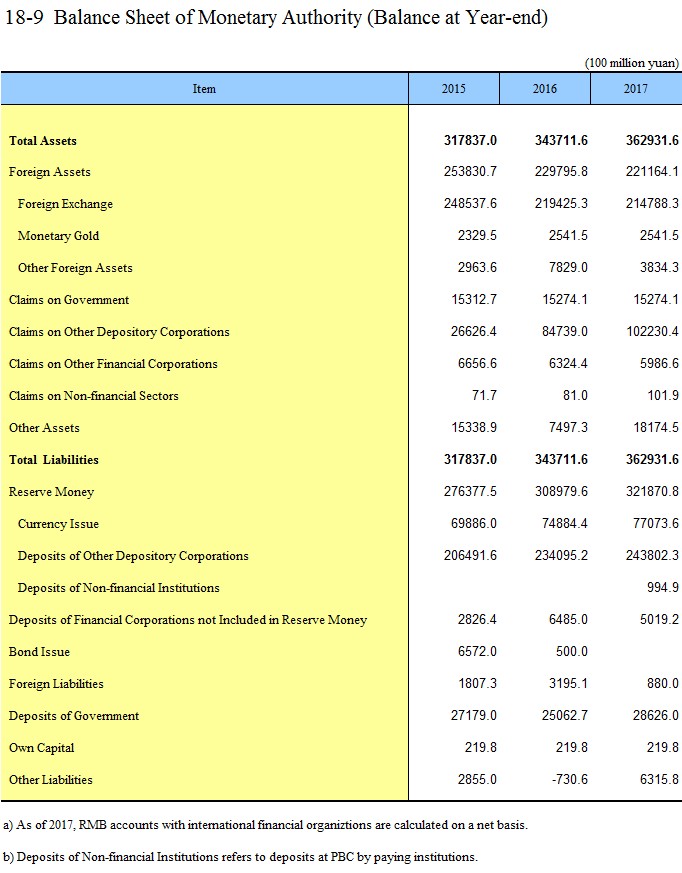Click Other Assets 2015 value 15338.9
682x873 pixels.
click(474, 428)
